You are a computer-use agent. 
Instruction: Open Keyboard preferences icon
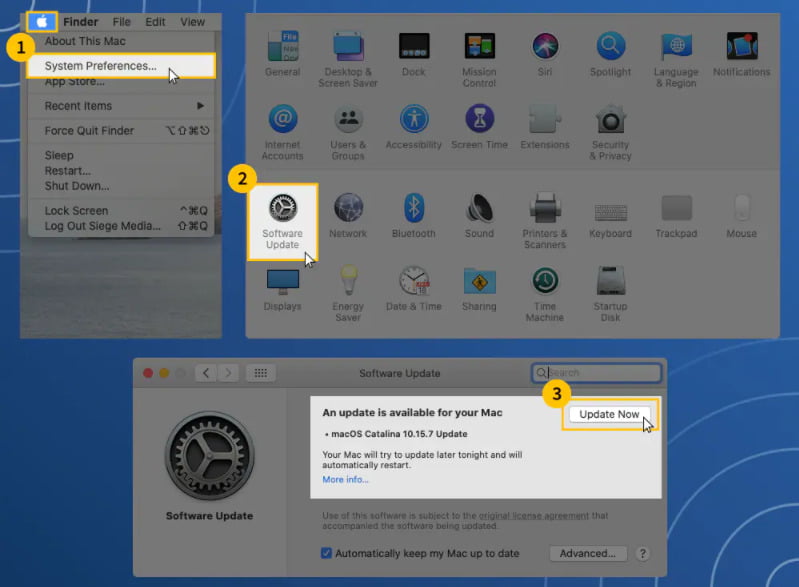click(610, 212)
